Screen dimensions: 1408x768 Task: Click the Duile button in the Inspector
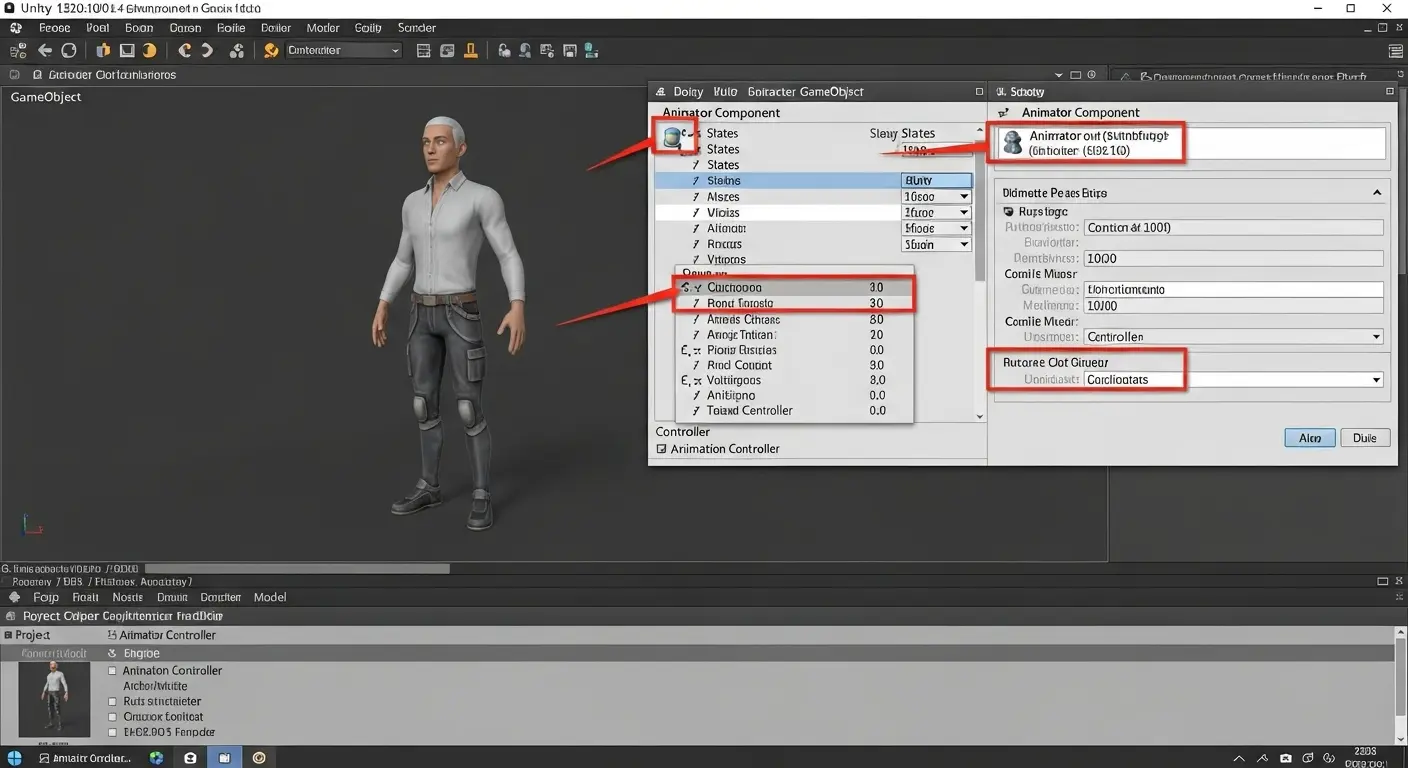tap(1364, 437)
